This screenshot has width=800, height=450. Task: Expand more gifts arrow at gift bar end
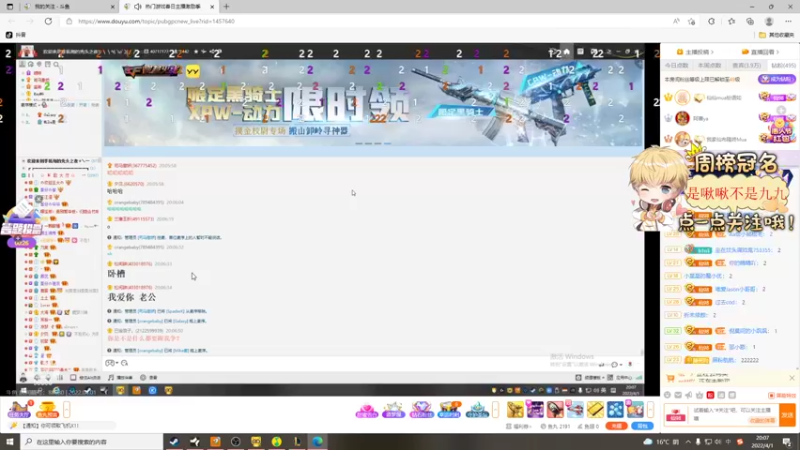(x=650, y=410)
